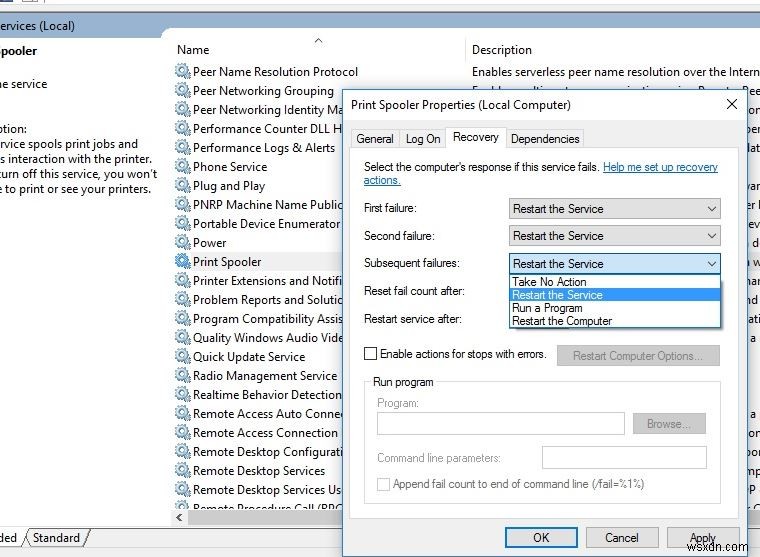The width and height of the screenshot is (760, 557).
Task: Open the Second failure dropdown
Action: [614, 236]
